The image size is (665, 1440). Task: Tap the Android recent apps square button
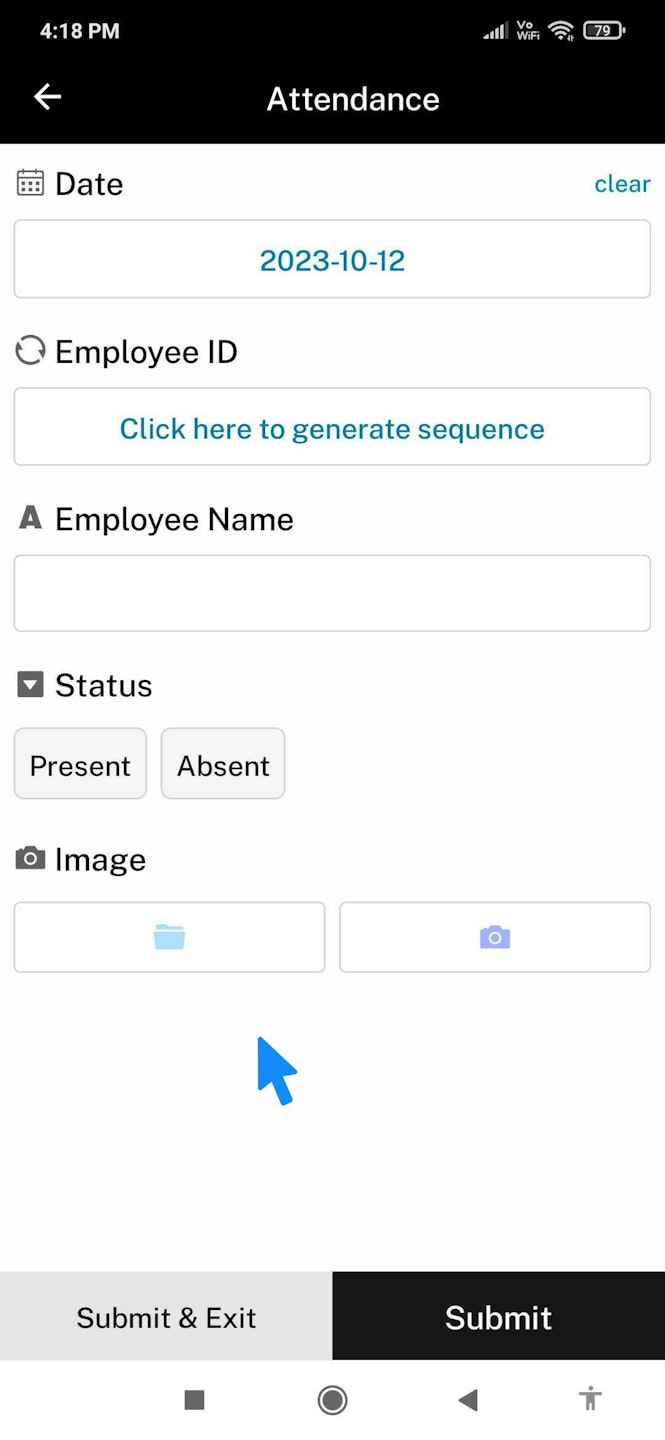click(194, 1400)
